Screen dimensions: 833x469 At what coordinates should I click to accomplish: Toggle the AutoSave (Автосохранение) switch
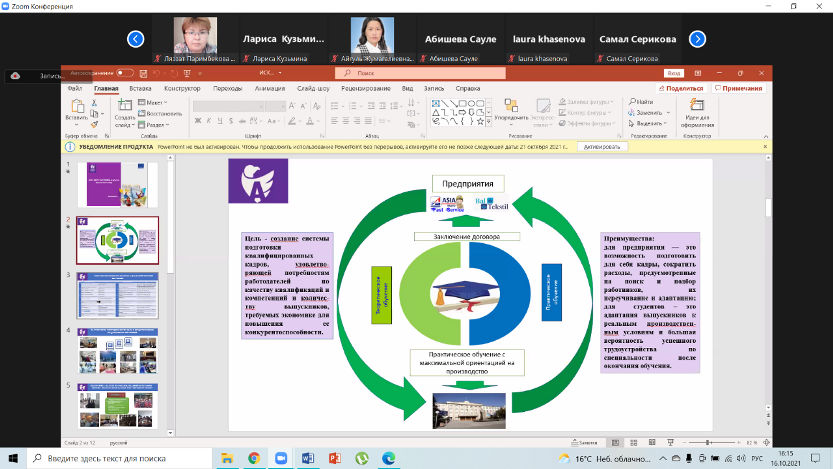coord(125,73)
